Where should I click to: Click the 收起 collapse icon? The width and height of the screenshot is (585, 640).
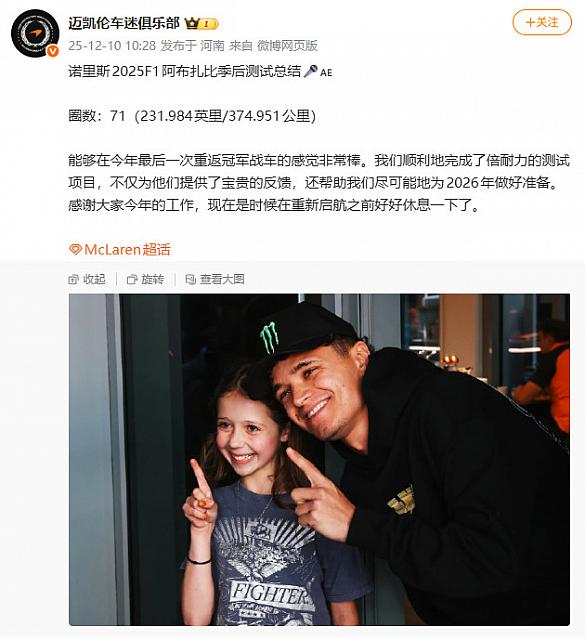73,280
